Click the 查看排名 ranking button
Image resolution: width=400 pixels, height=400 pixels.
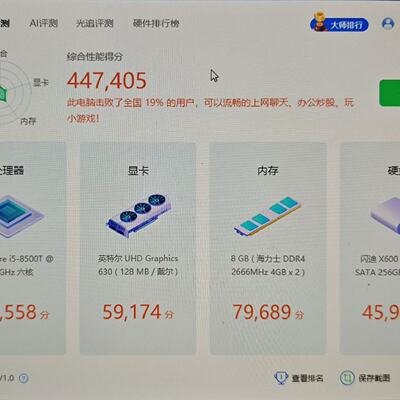coord(298,378)
